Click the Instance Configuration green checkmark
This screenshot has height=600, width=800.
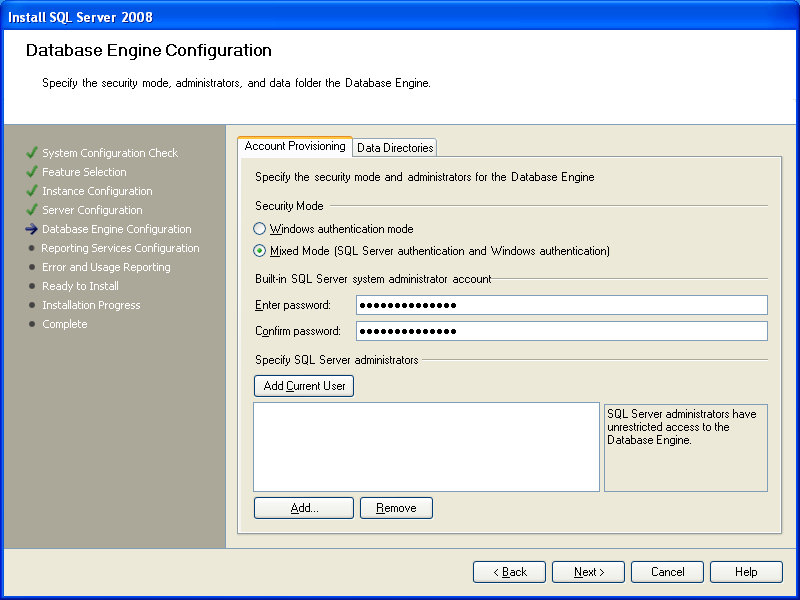click(x=32, y=190)
